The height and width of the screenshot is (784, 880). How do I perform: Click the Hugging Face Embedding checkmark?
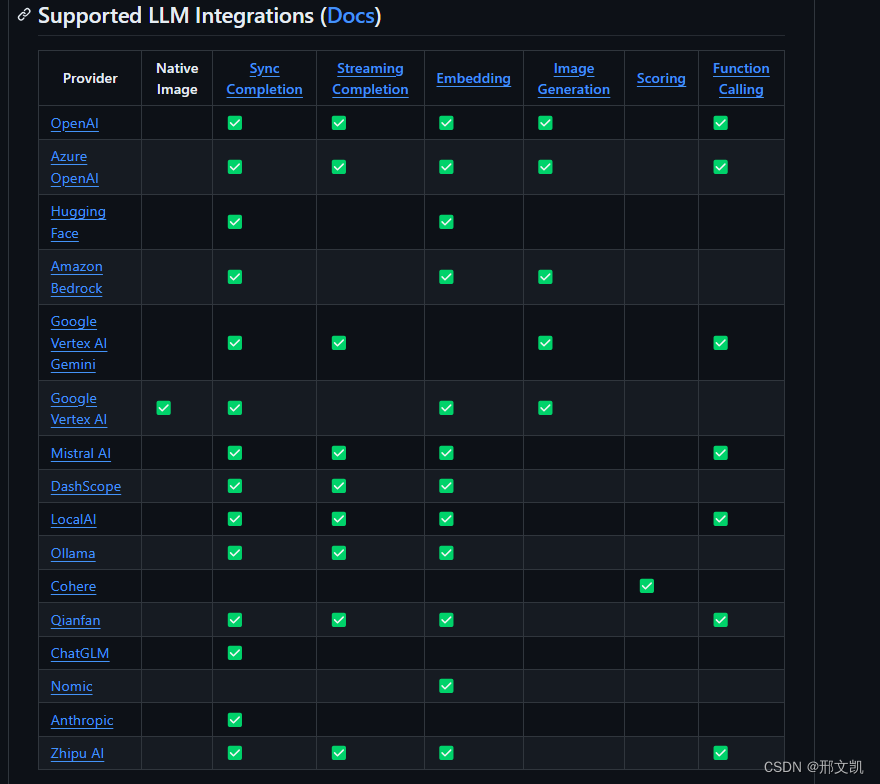[x=446, y=222]
